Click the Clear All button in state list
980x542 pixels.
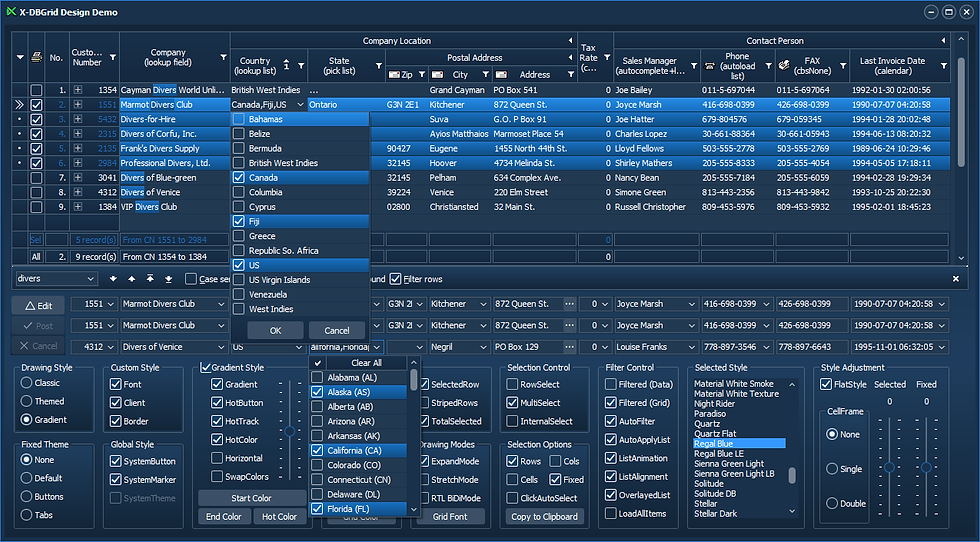pyautogui.click(x=366, y=363)
